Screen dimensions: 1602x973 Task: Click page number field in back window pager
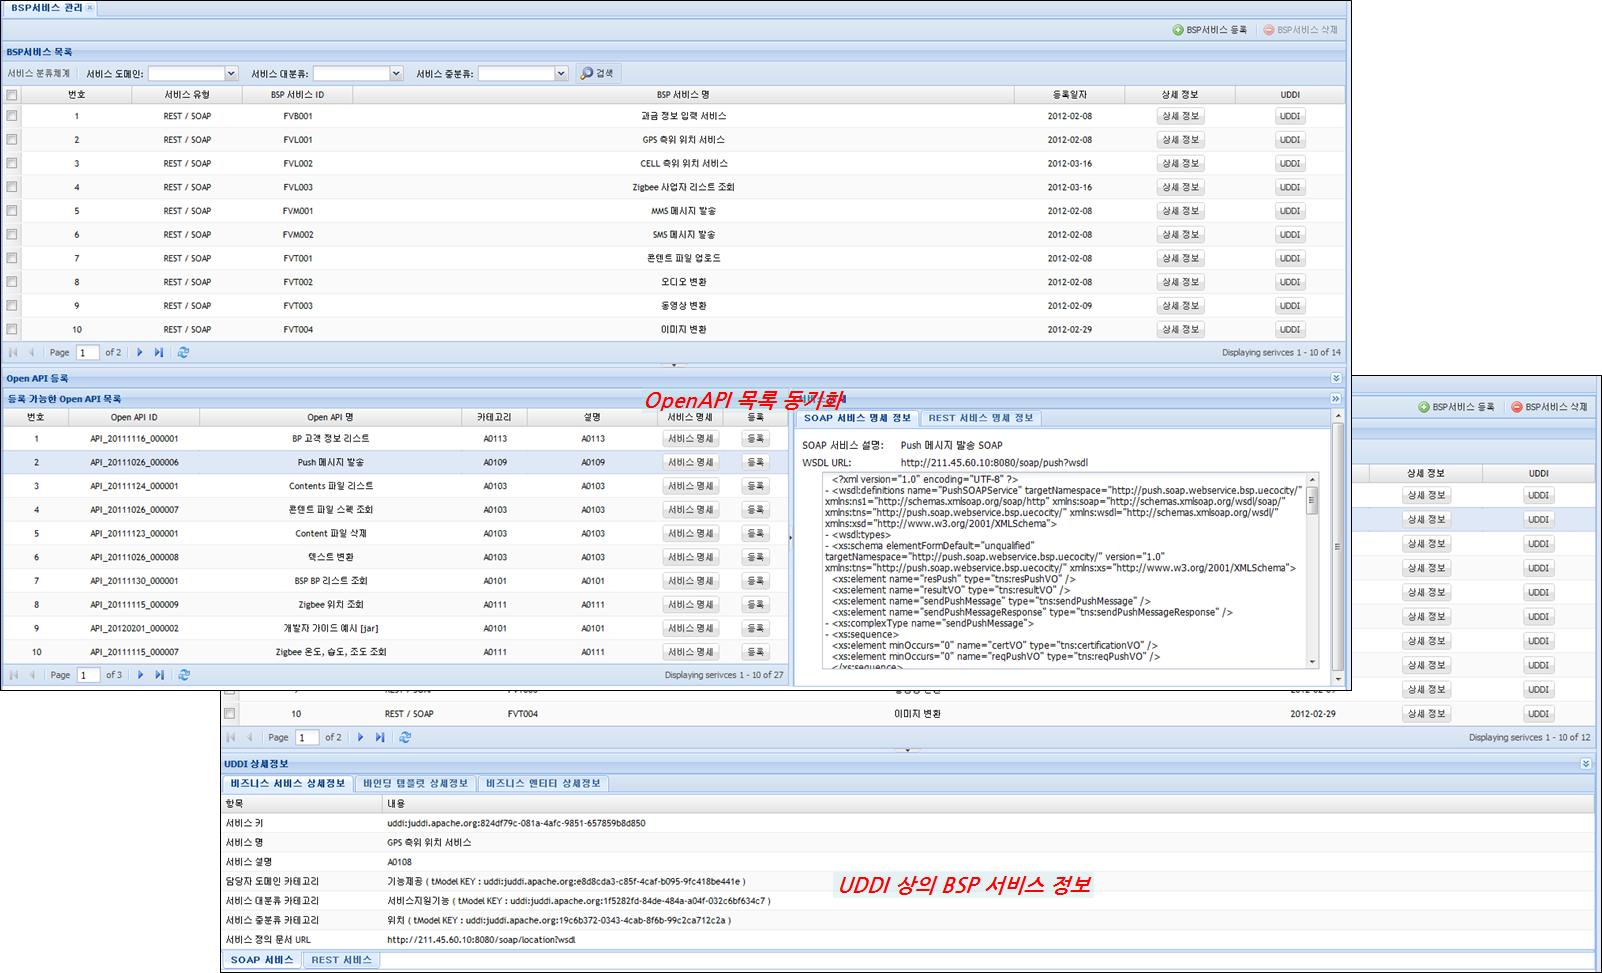pos(307,737)
